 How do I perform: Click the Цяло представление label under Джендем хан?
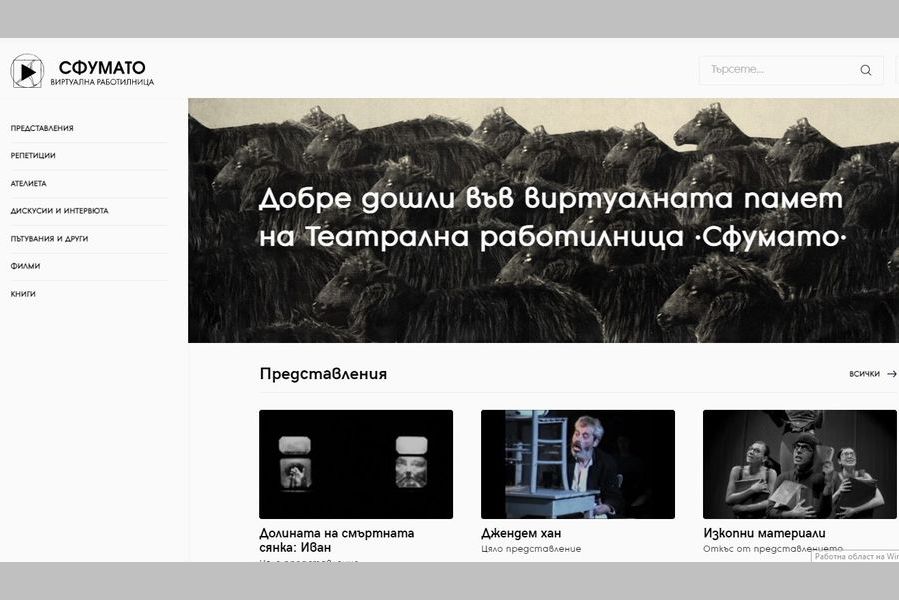click(531, 549)
